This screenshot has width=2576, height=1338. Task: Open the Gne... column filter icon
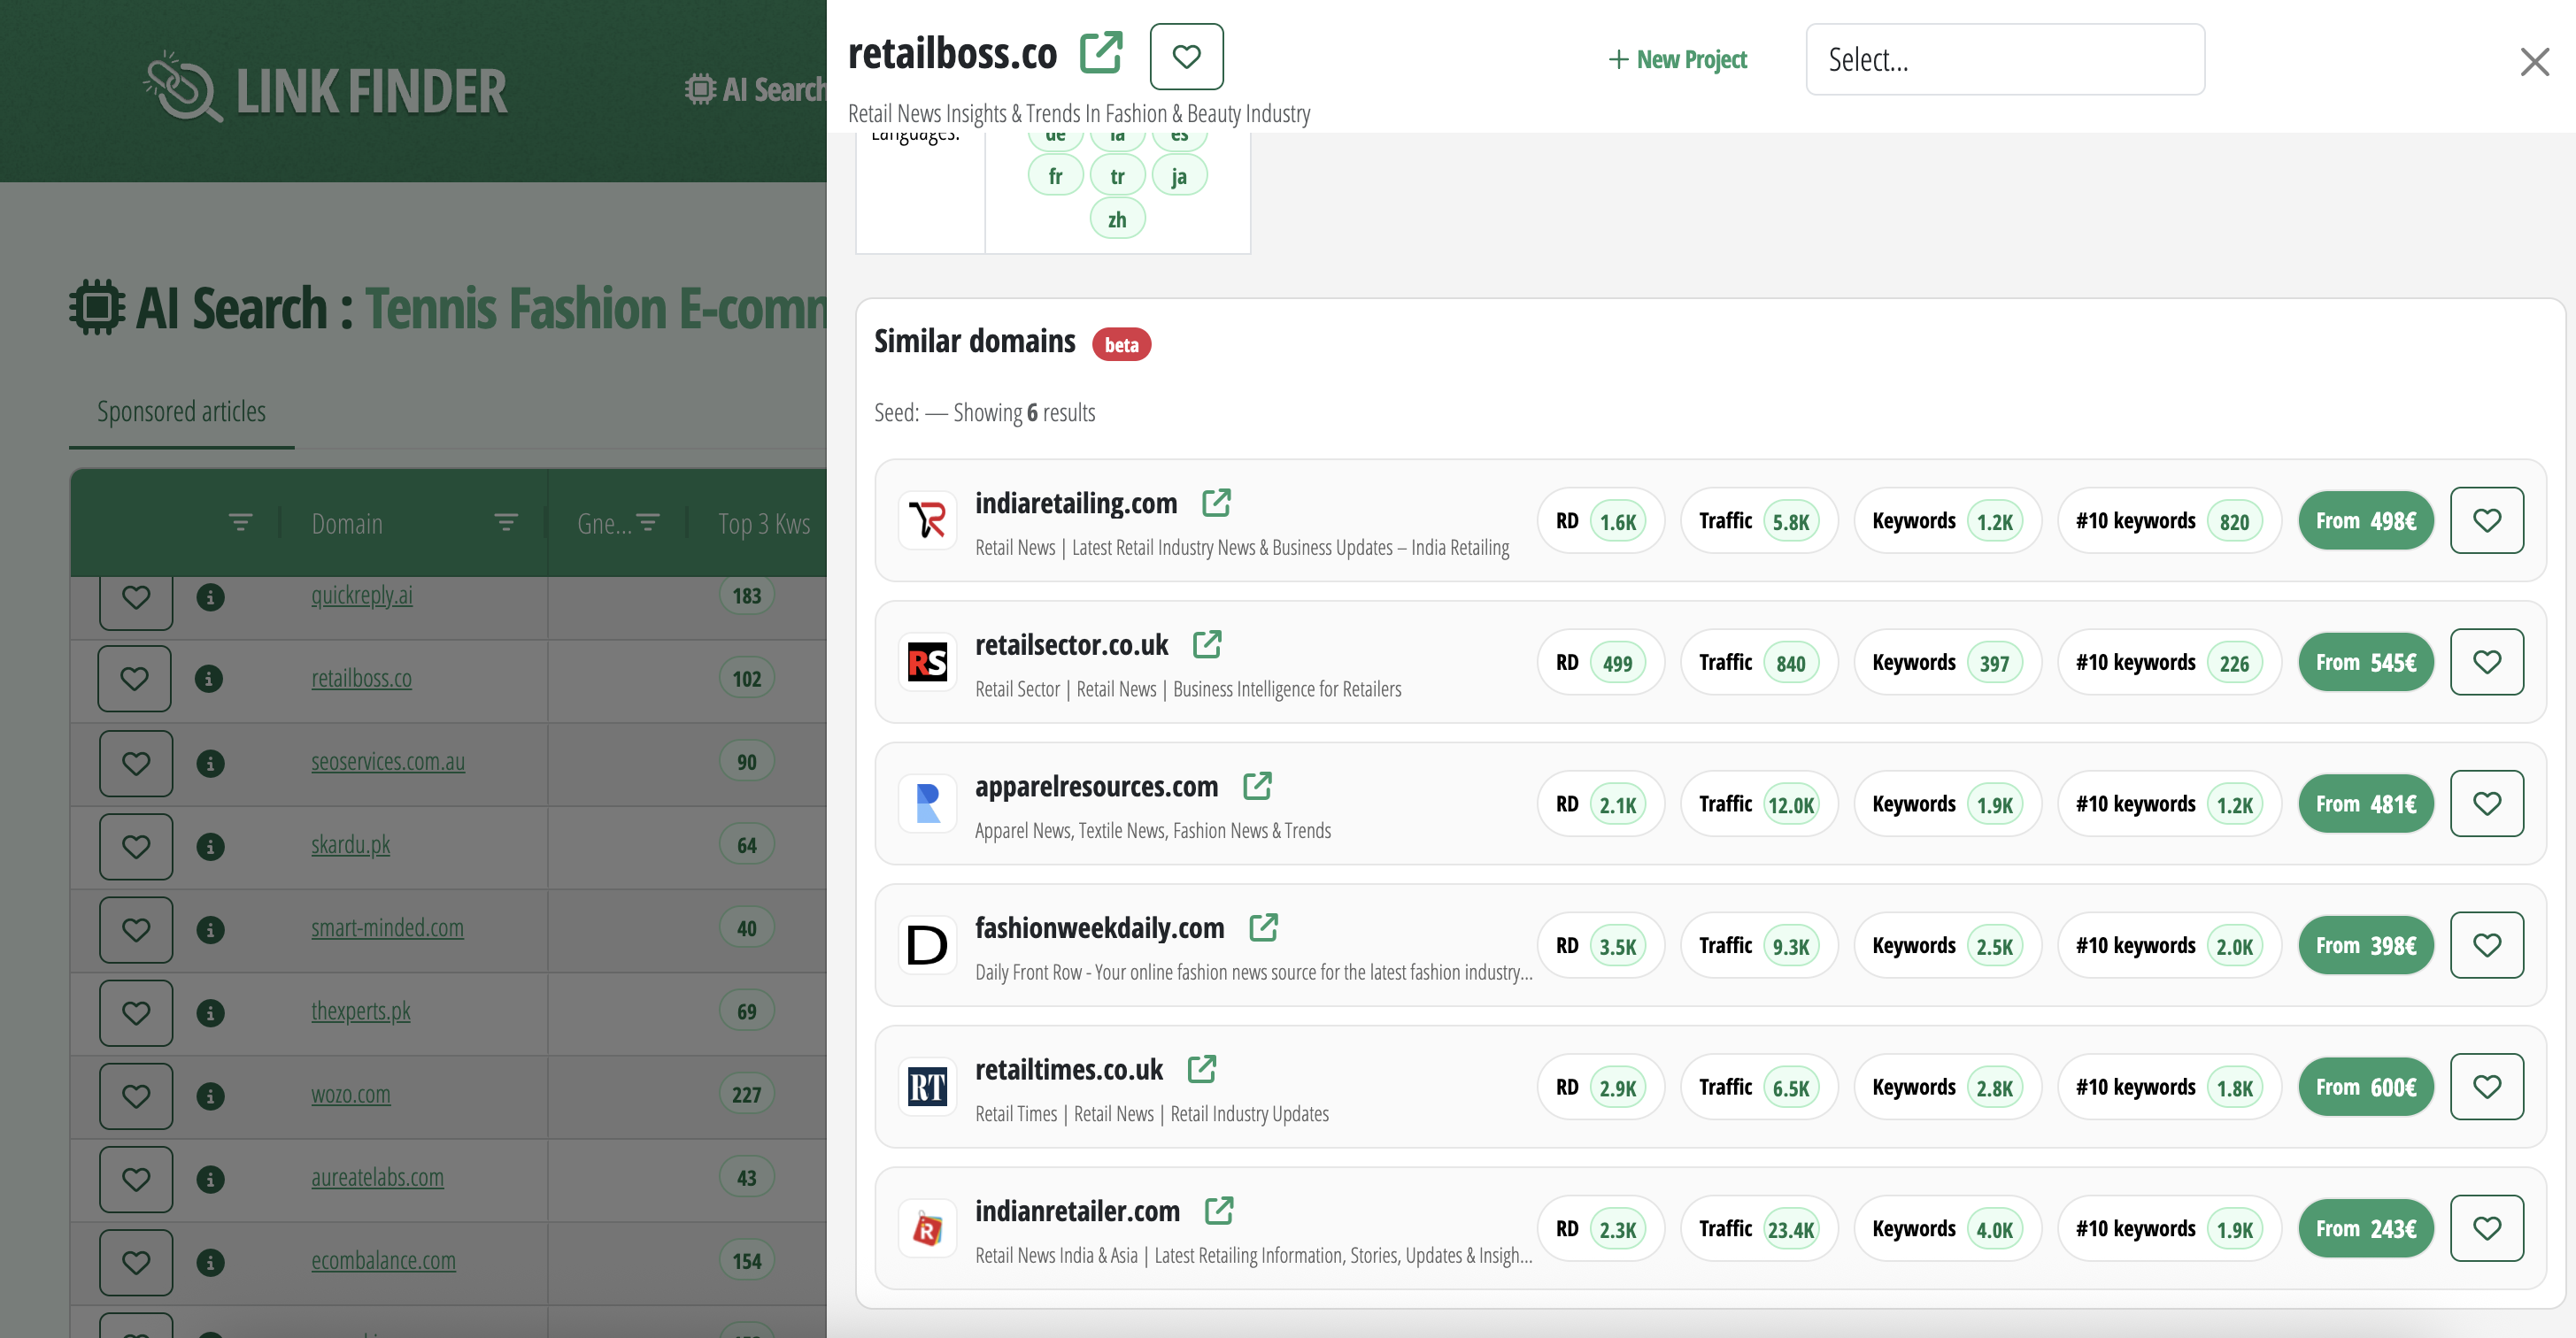tap(648, 522)
